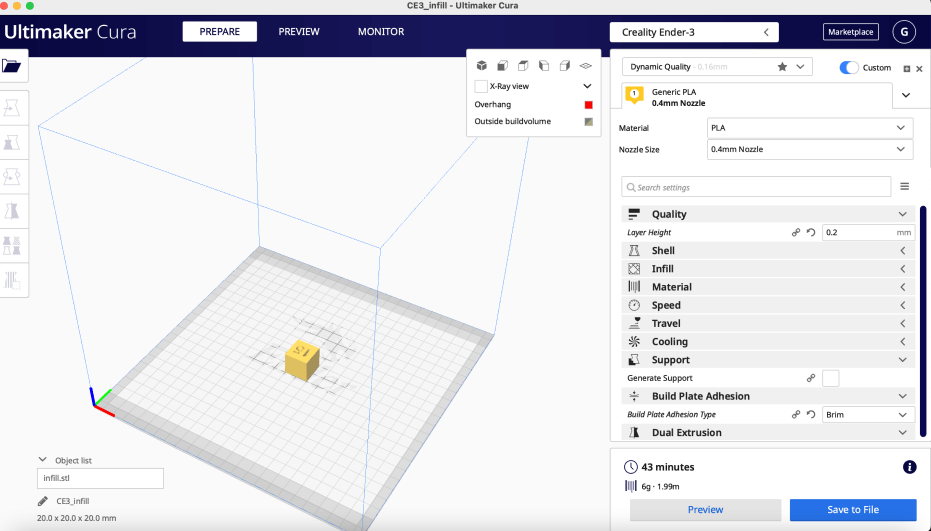931x531 pixels.
Task: Reset Build Plate Adhesion Type with revert arrow
Action: (811, 415)
